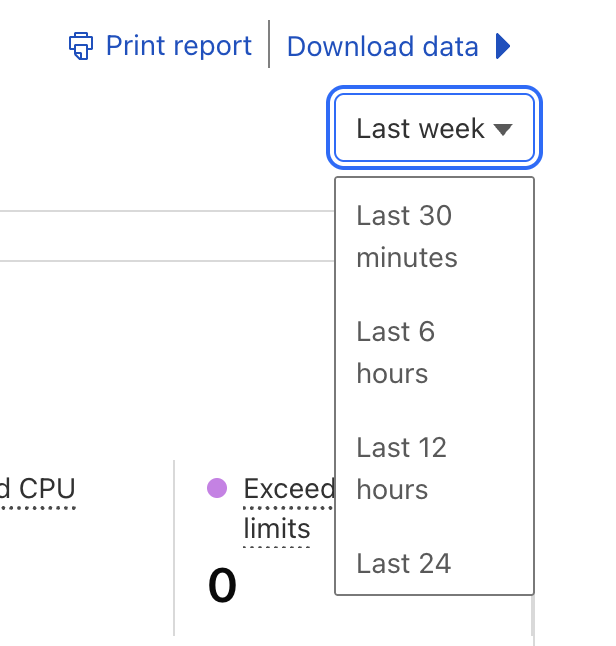616x646 pixels.
Task: Click the word "minutes" in the first option
Action: (407, 258)
